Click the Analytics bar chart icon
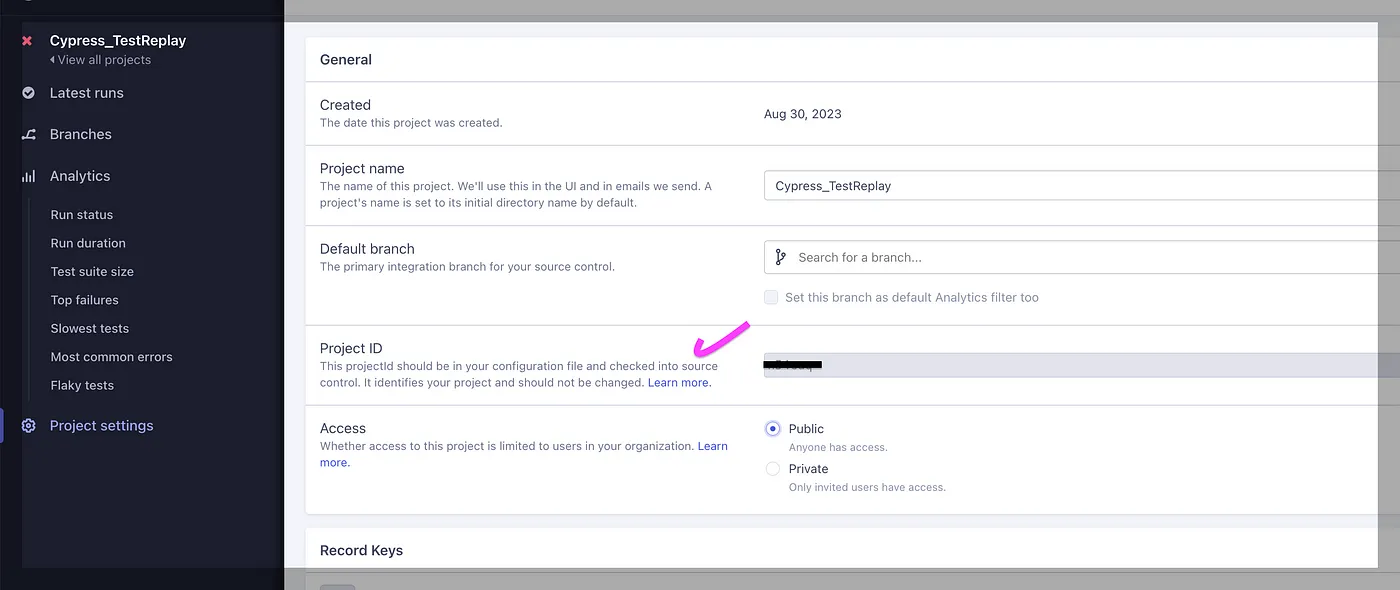Viewport: 1400px width, 590px height. [28, 176]
